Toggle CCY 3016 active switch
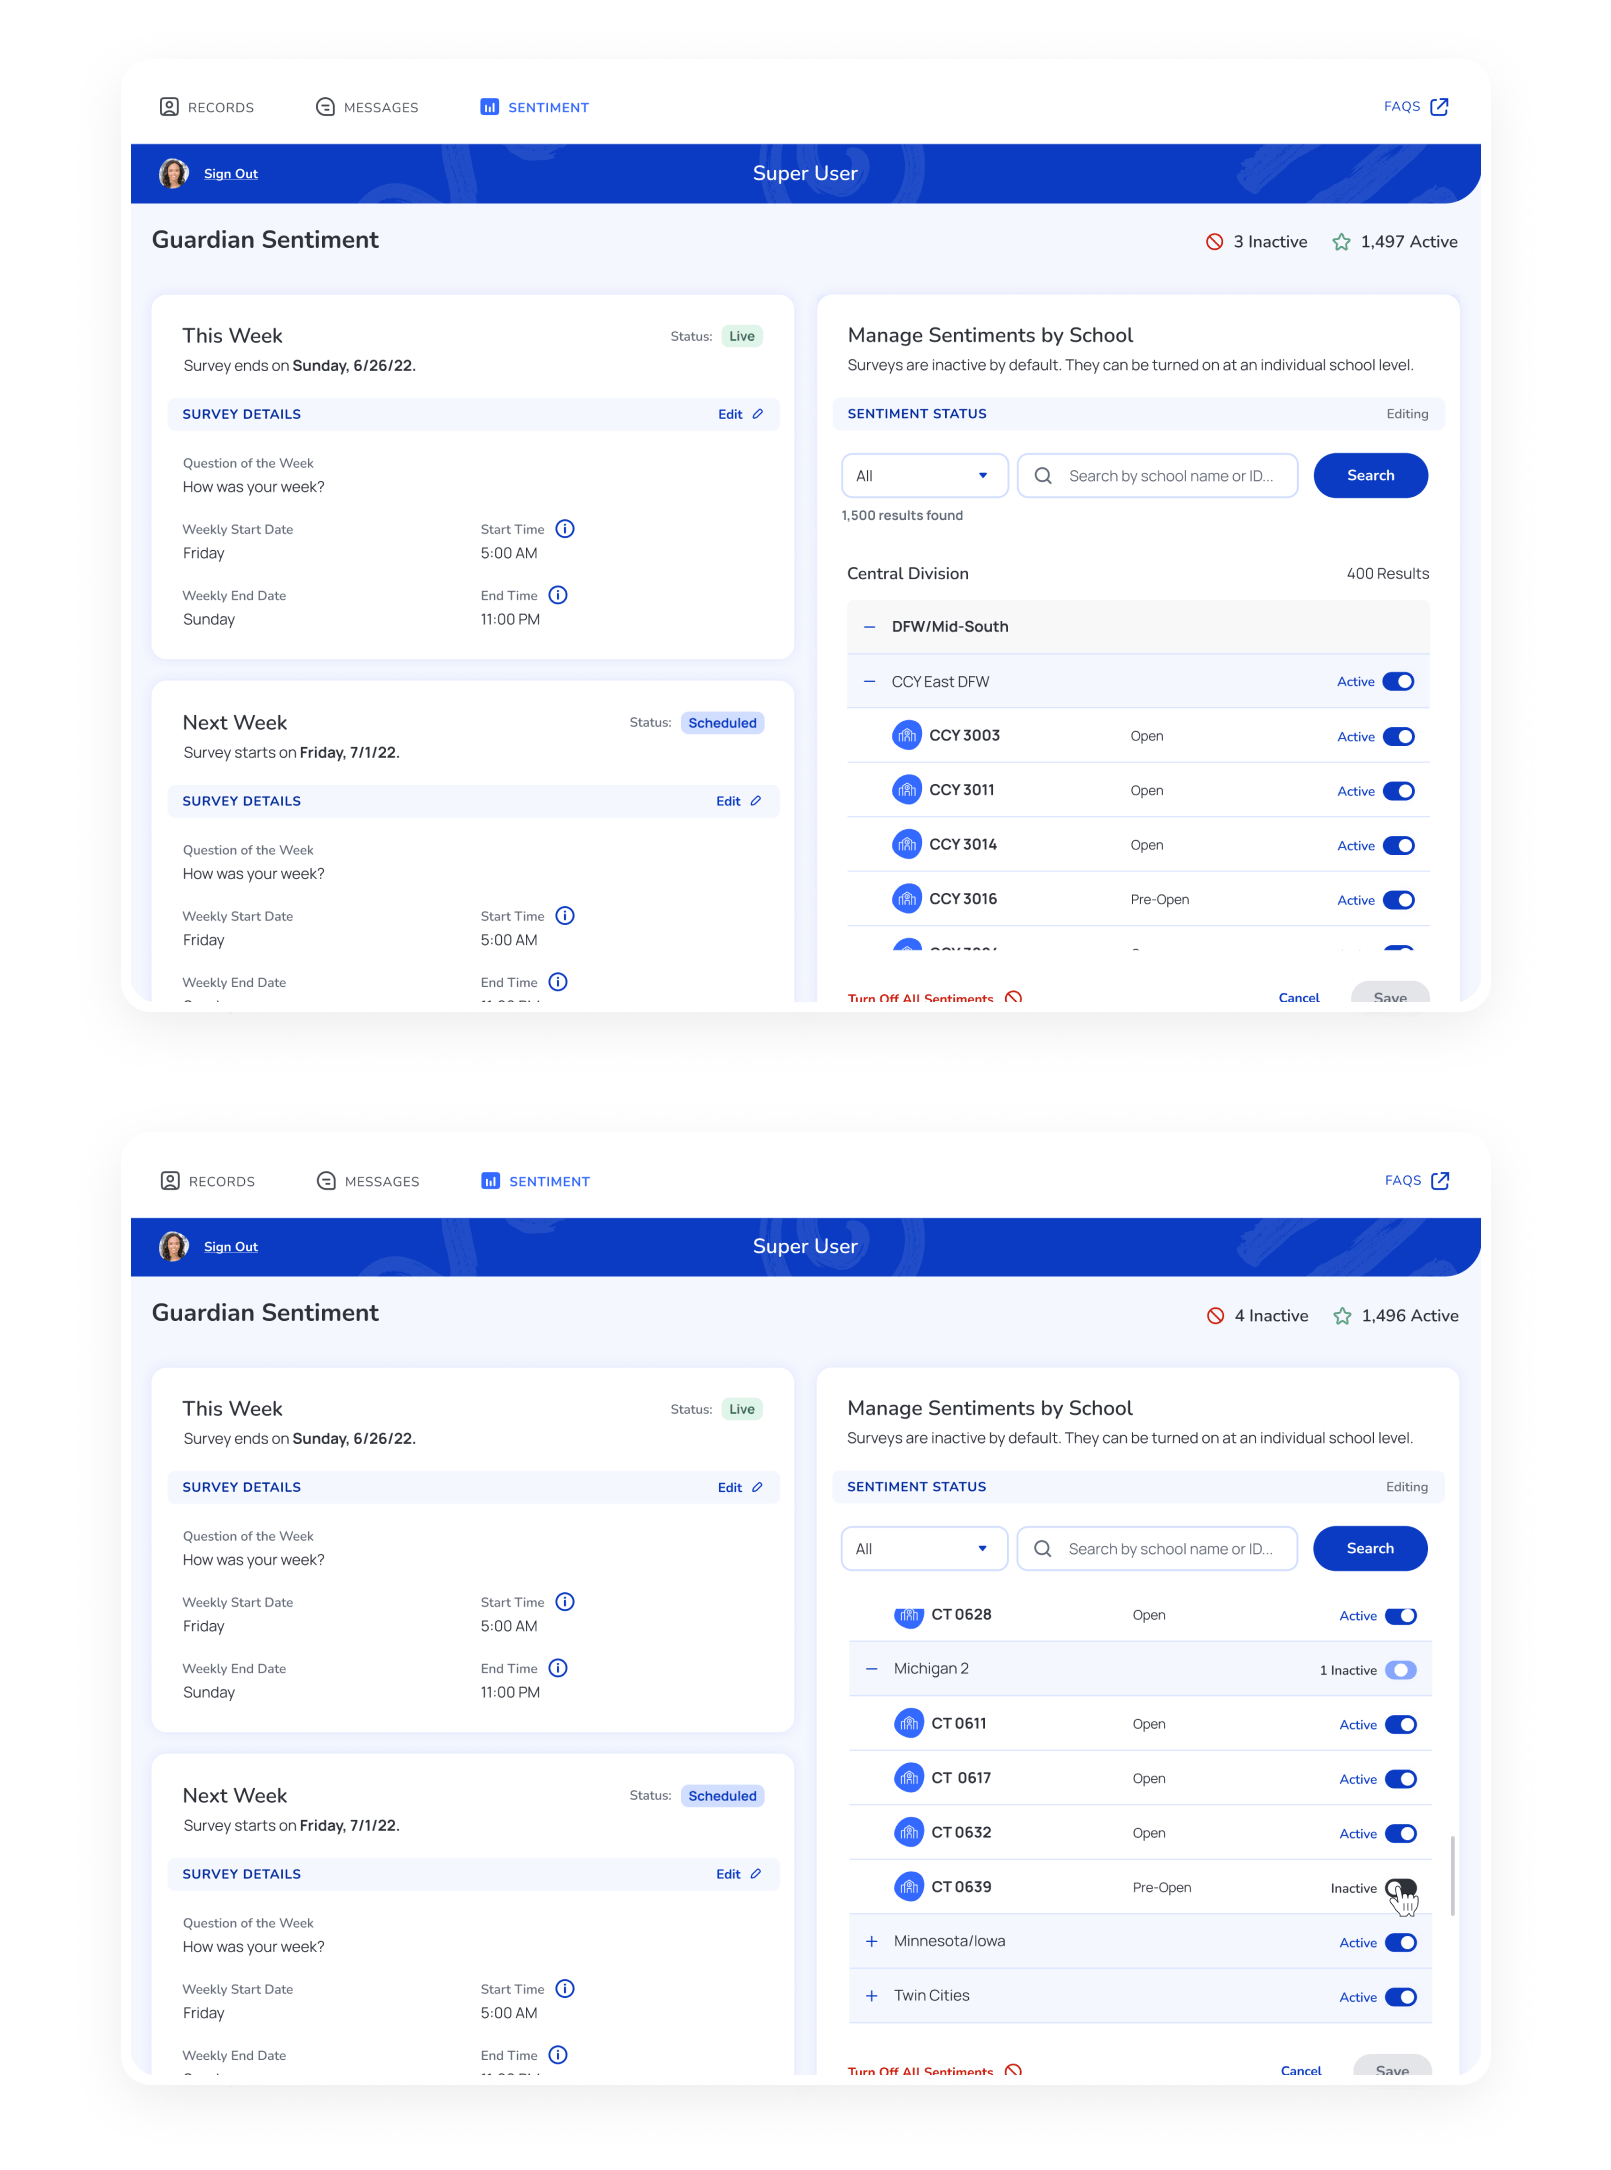 point(1399,900)
